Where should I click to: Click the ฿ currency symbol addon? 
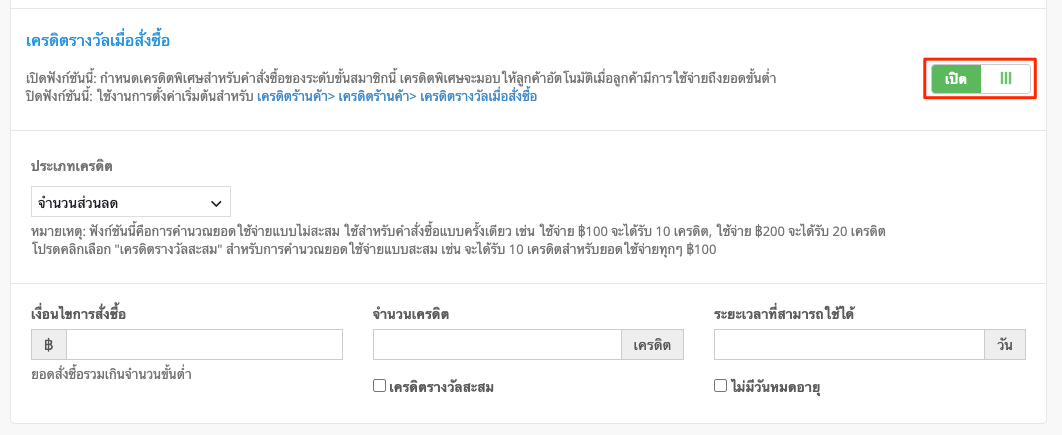tap(49, 345)
